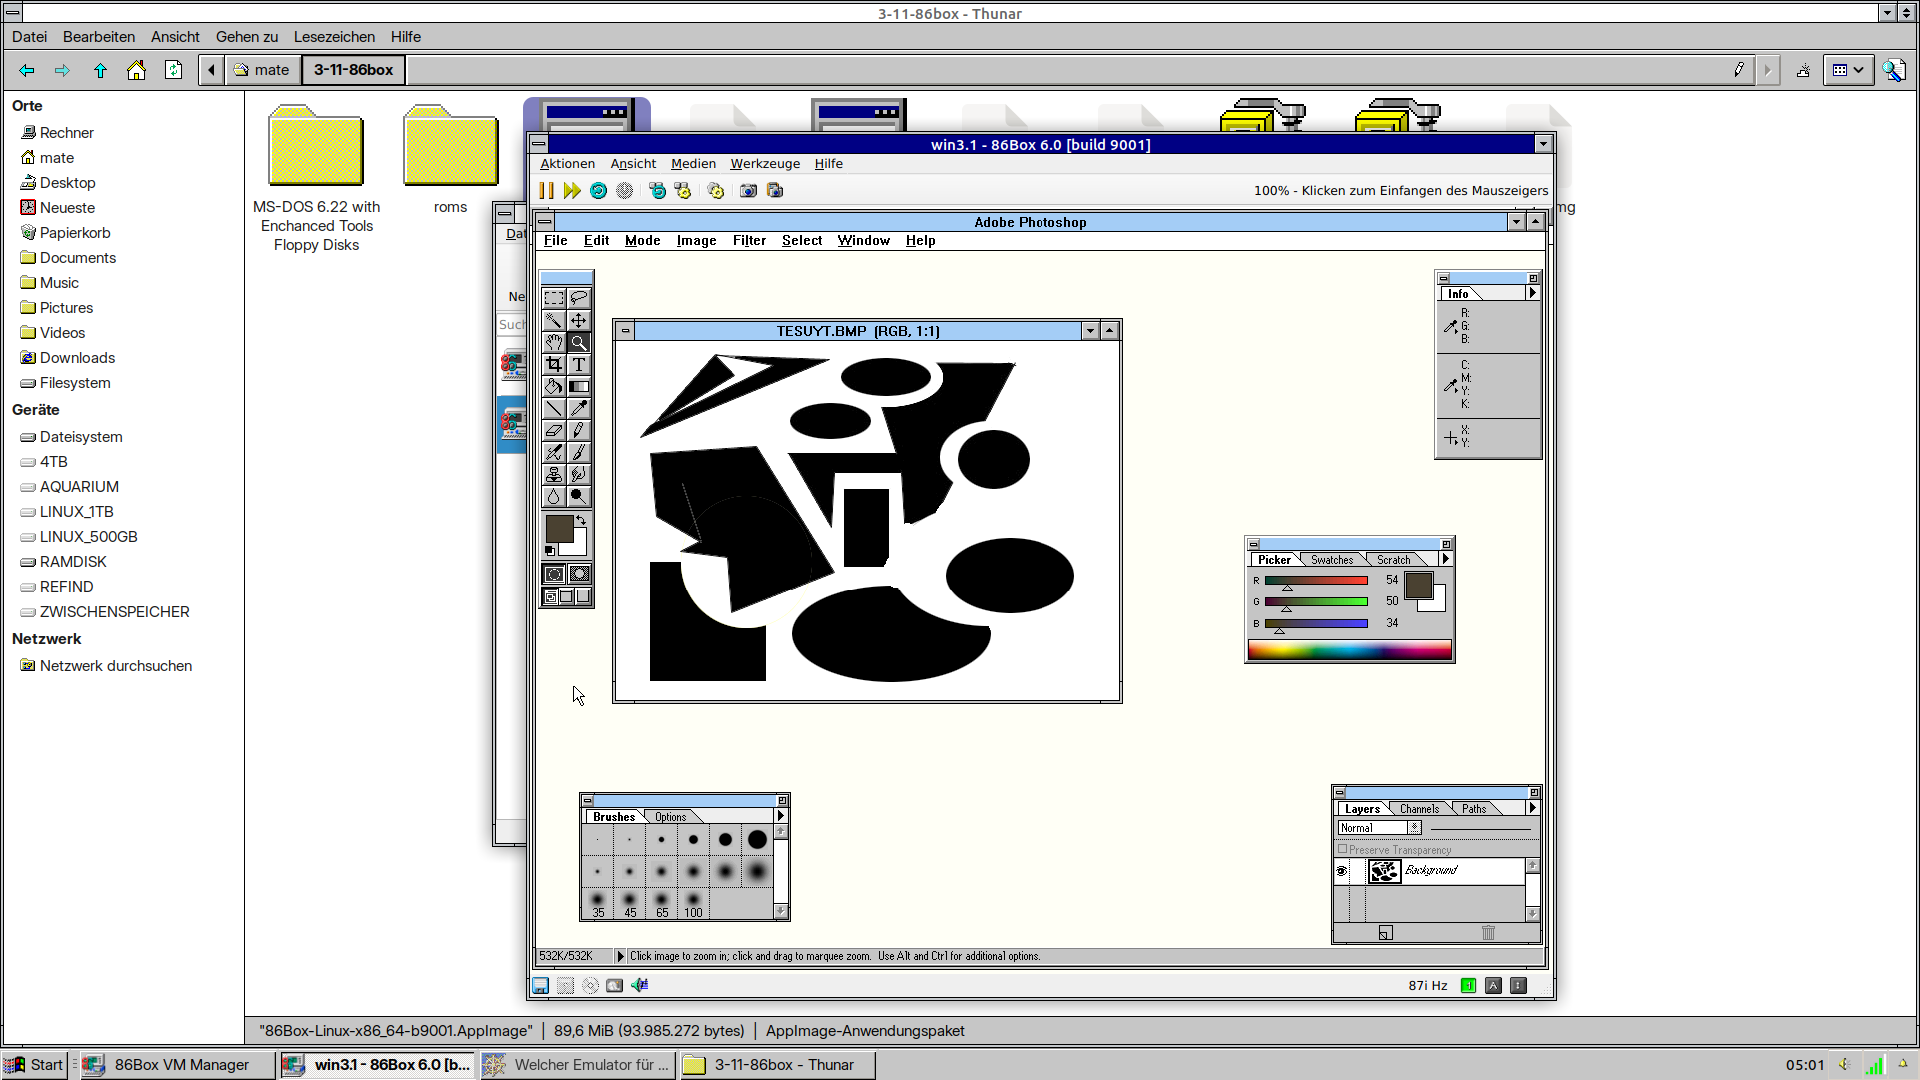Viewport: 1920px width, 1080px height.
Task: Select the Blur water drop tool
Action: point(554,496)
